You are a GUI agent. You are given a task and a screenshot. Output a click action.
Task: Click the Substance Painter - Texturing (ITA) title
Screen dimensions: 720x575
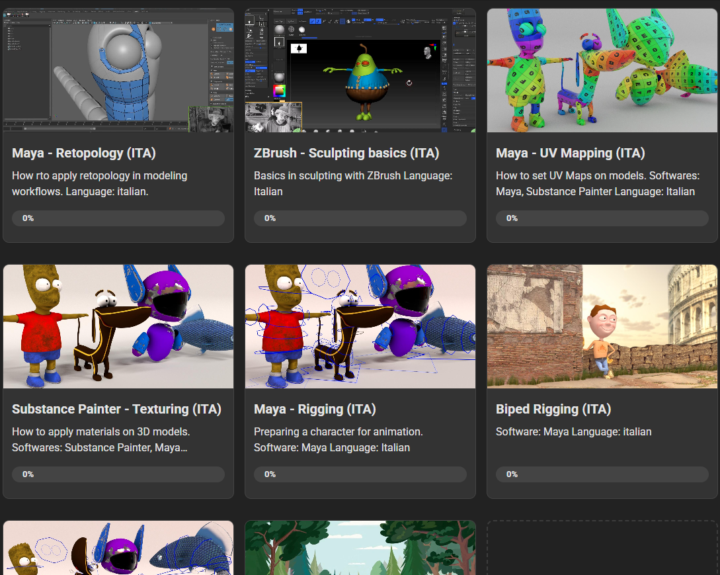[117, 409]
